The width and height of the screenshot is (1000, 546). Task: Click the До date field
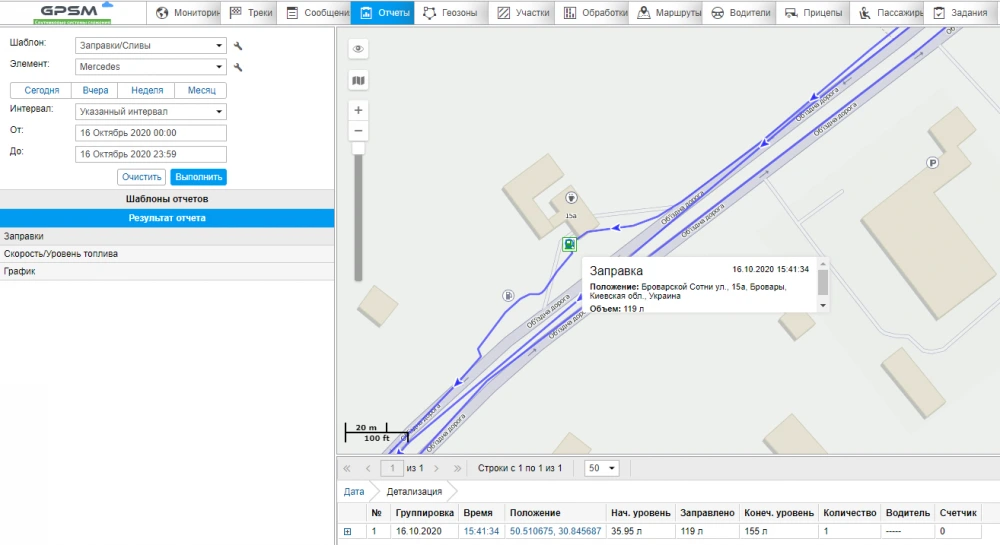pyautogui.click(x=151, y=154)
